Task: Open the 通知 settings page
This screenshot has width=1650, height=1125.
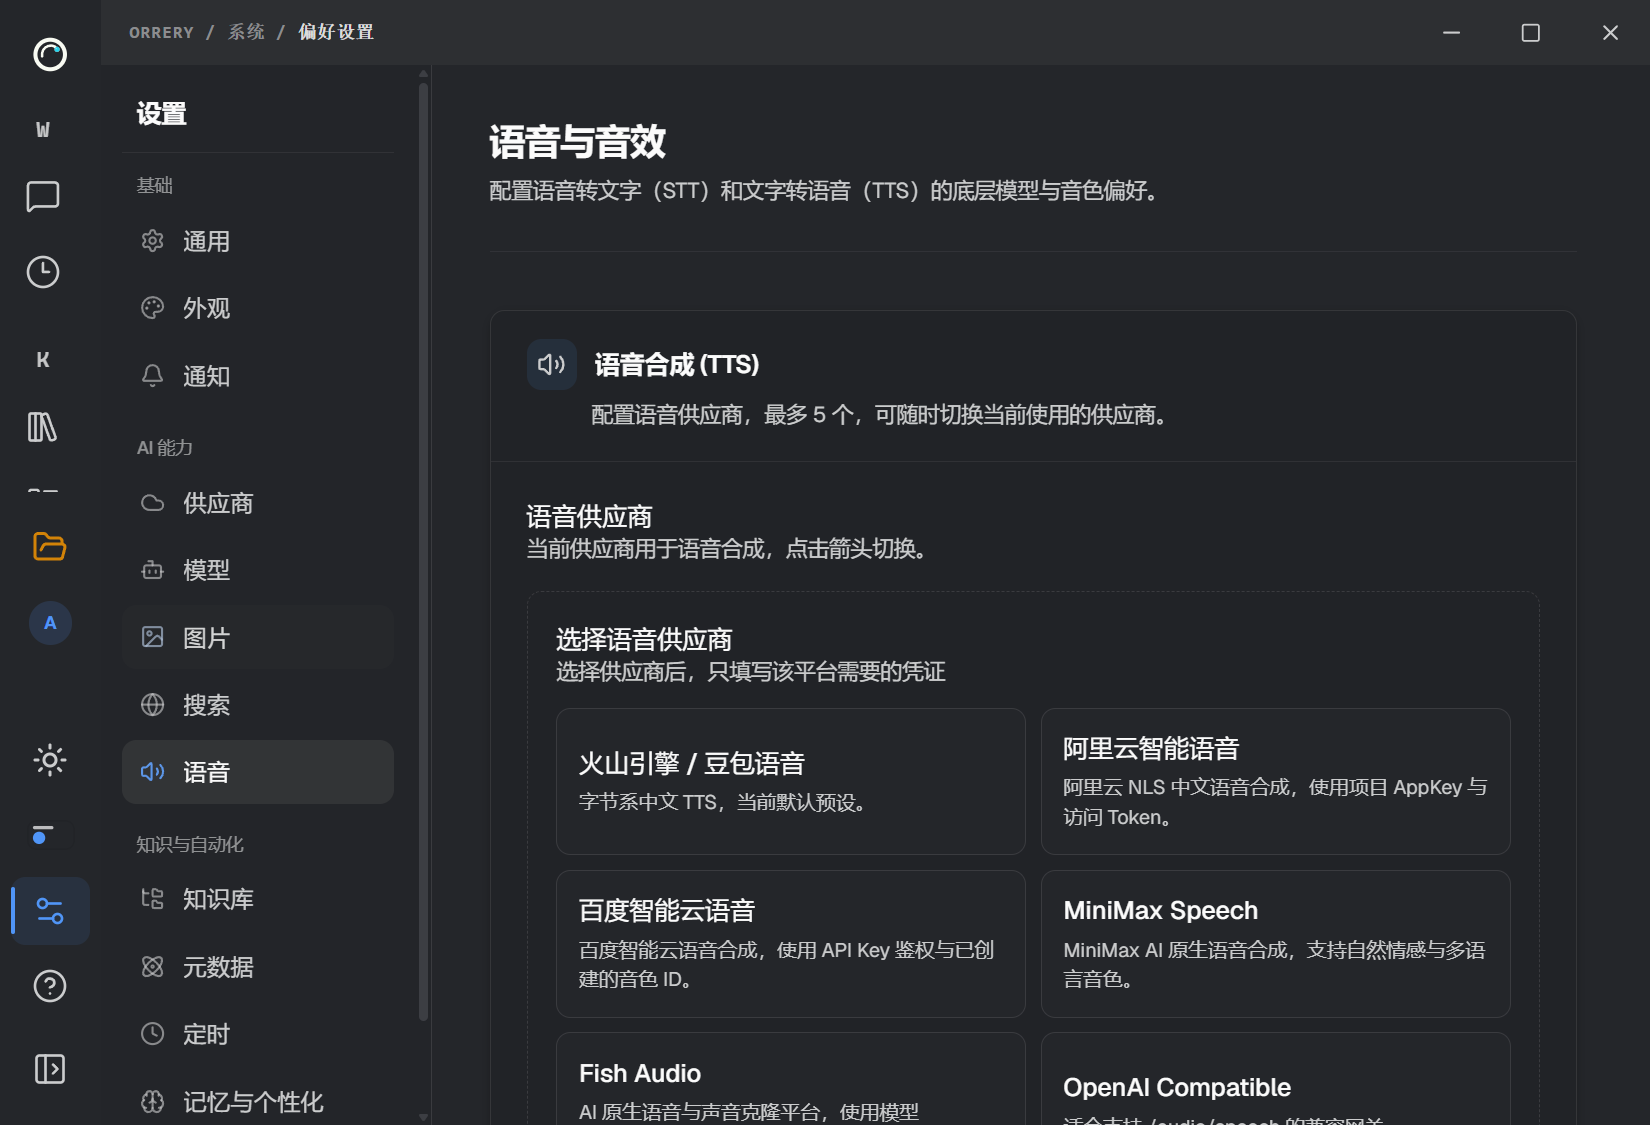Action: tap(258, 376)
